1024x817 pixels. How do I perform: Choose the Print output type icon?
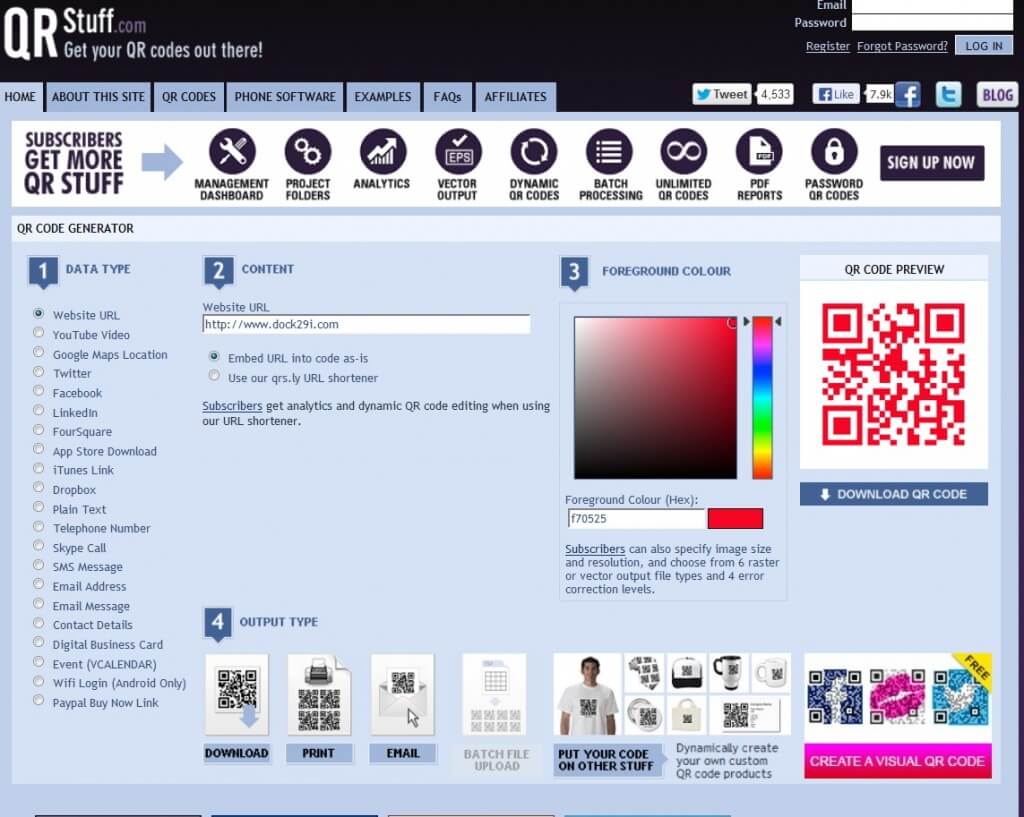[319, 694]
